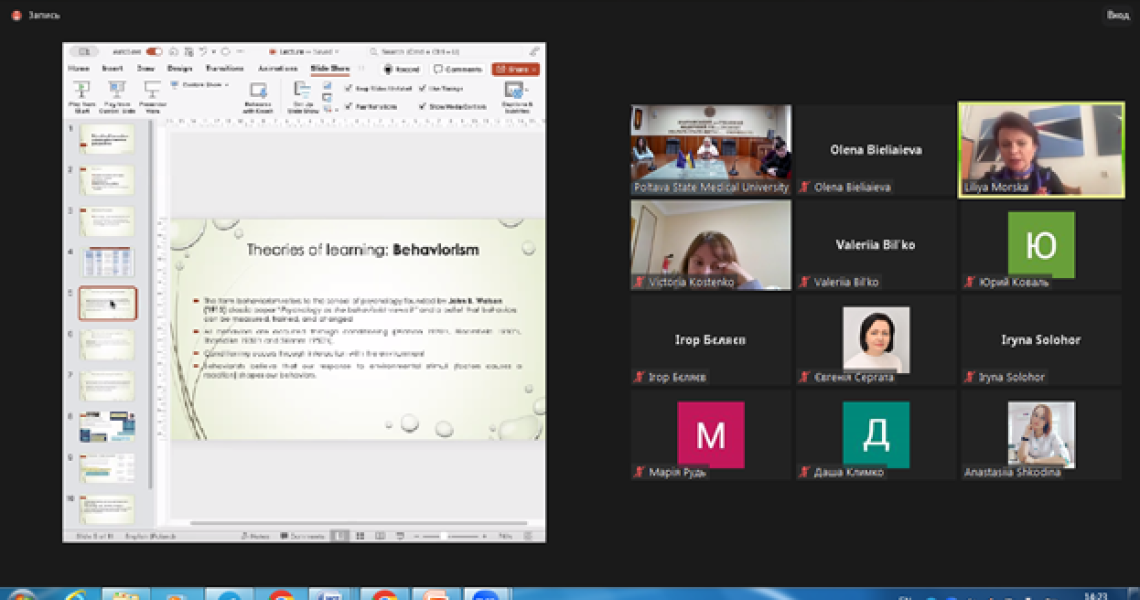Open Word from the taskbar
The height and width of the screenshot is (600, 1140).
pos(329,595)
